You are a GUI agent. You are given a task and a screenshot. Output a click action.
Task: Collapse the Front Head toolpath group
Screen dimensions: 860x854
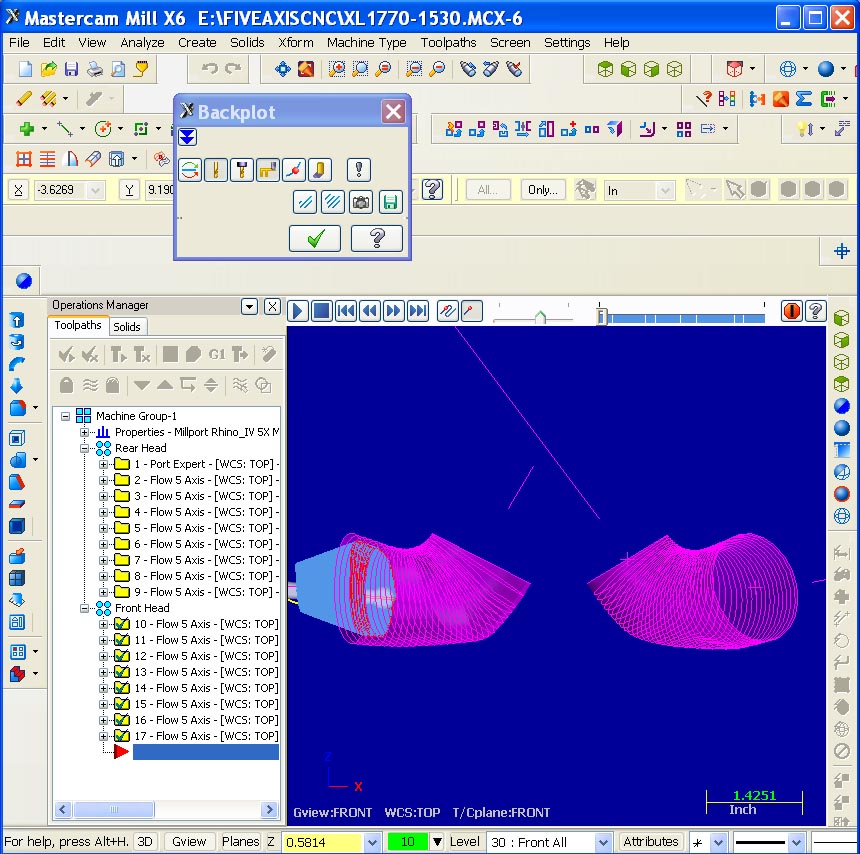click(x=84, y=608)
